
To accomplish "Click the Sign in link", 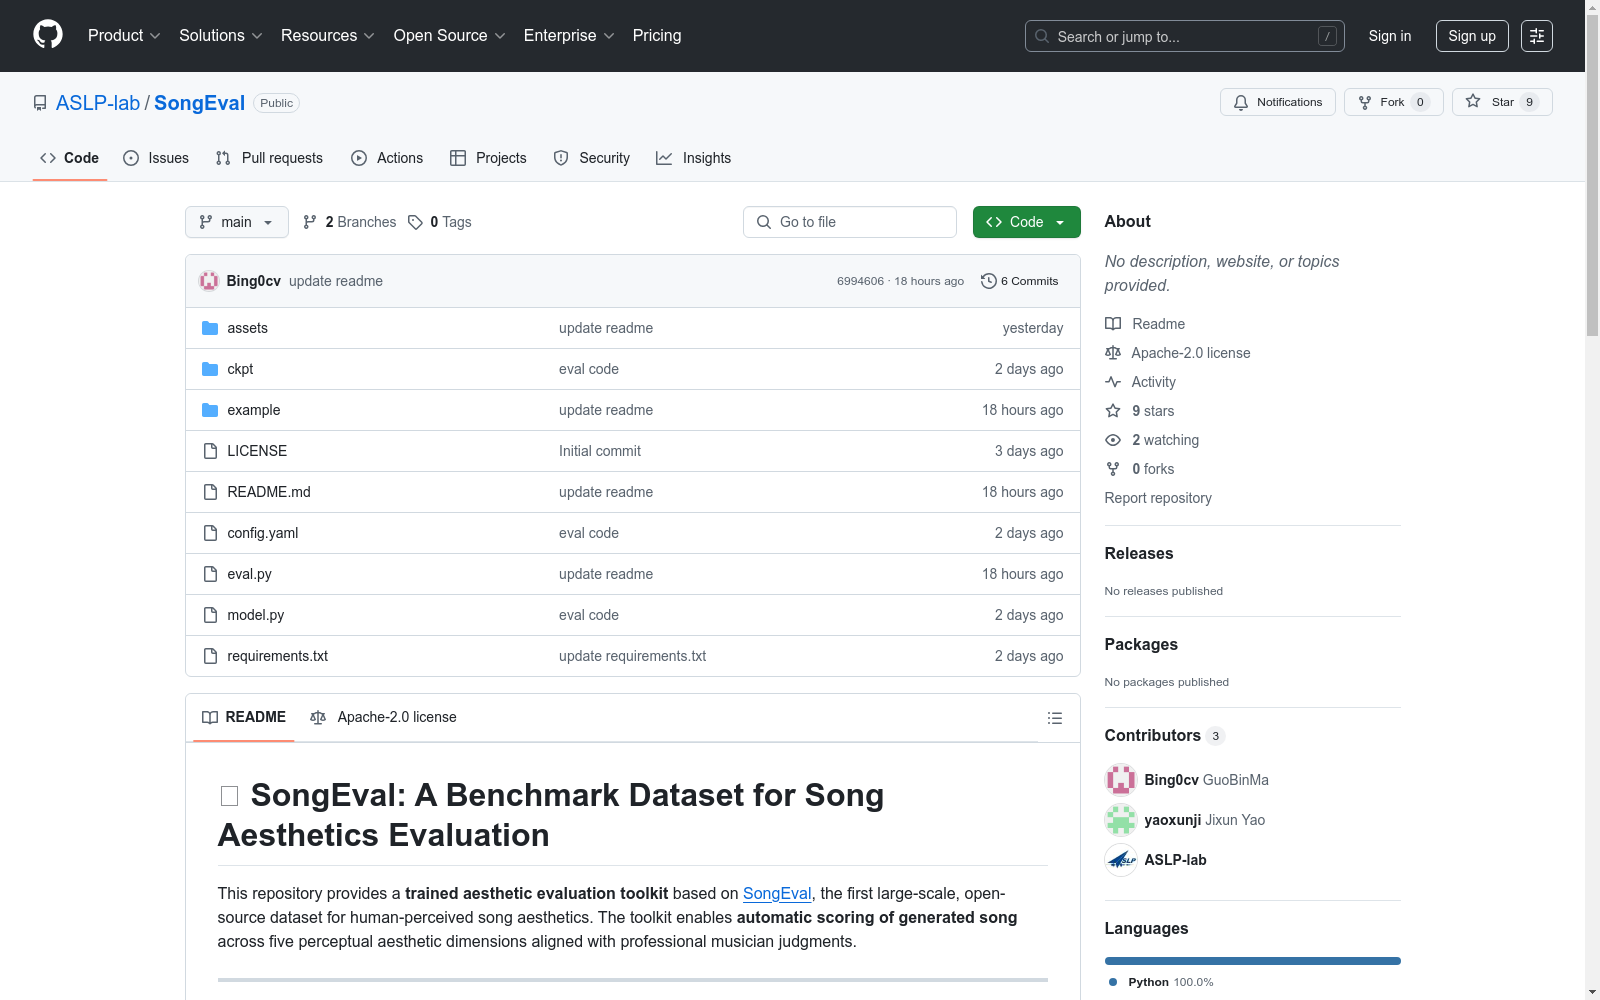I will click(1390, 36).
